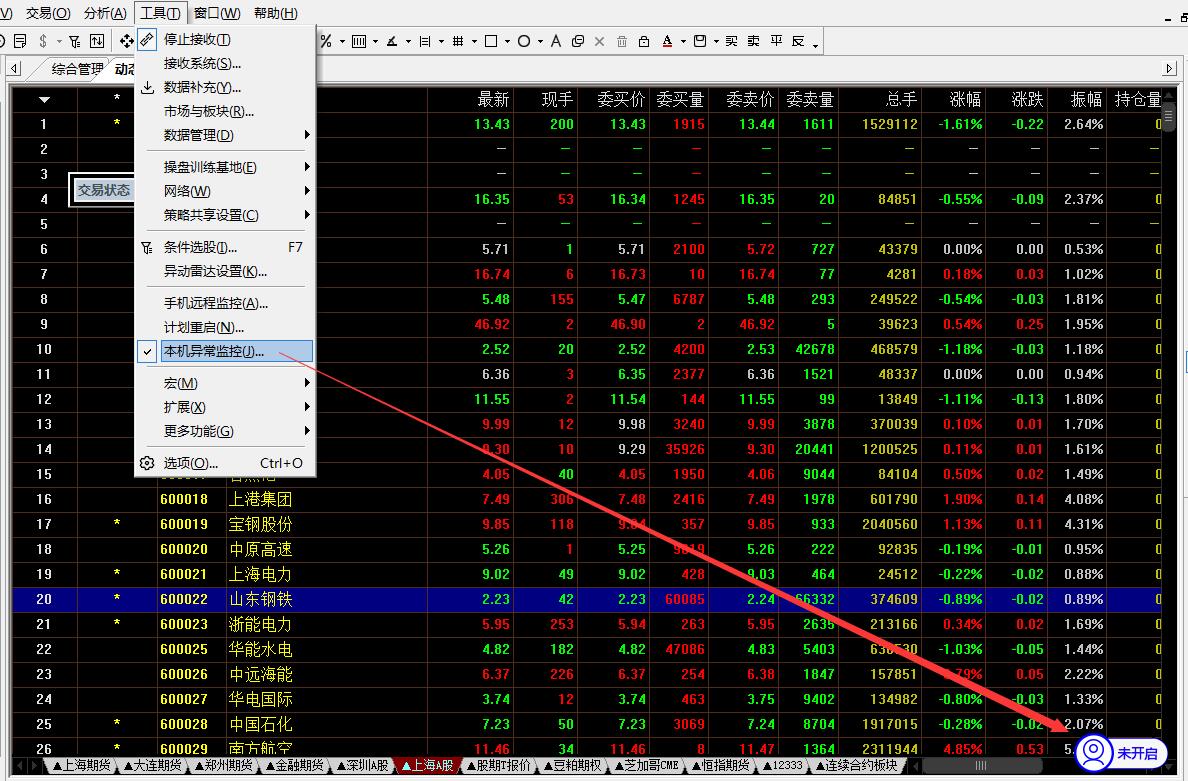Screen dimensions: 1188x781
Task: Select the 山东钢铁 row
Action: tap(587, 599)
